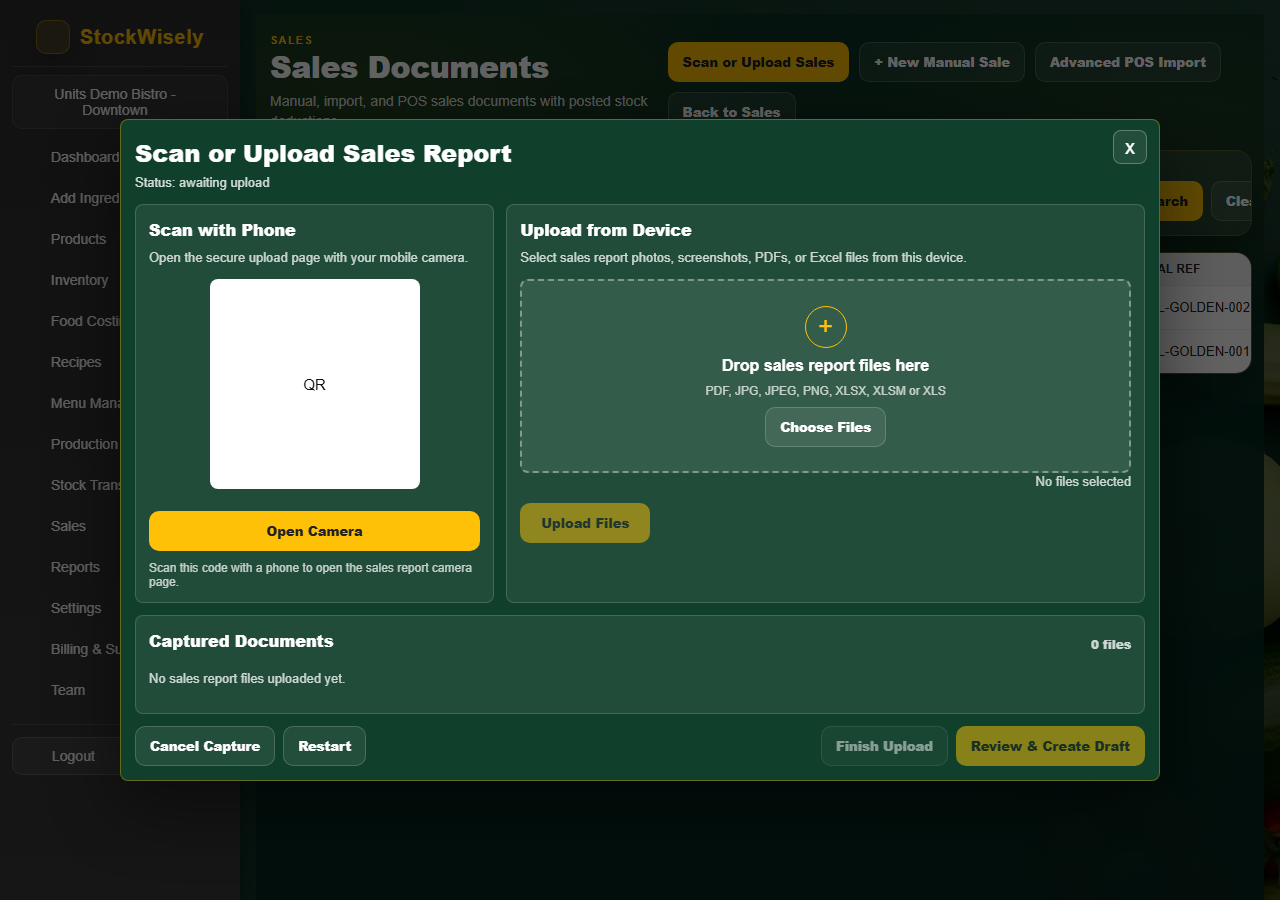Click 'No files selected' text
The width and height of the screenshot is (1280, 900).
1083,482
